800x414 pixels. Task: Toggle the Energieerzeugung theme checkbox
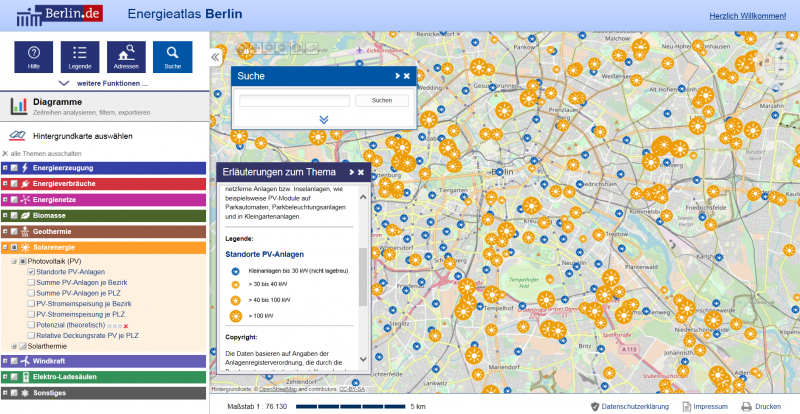(x=14, y=168)
